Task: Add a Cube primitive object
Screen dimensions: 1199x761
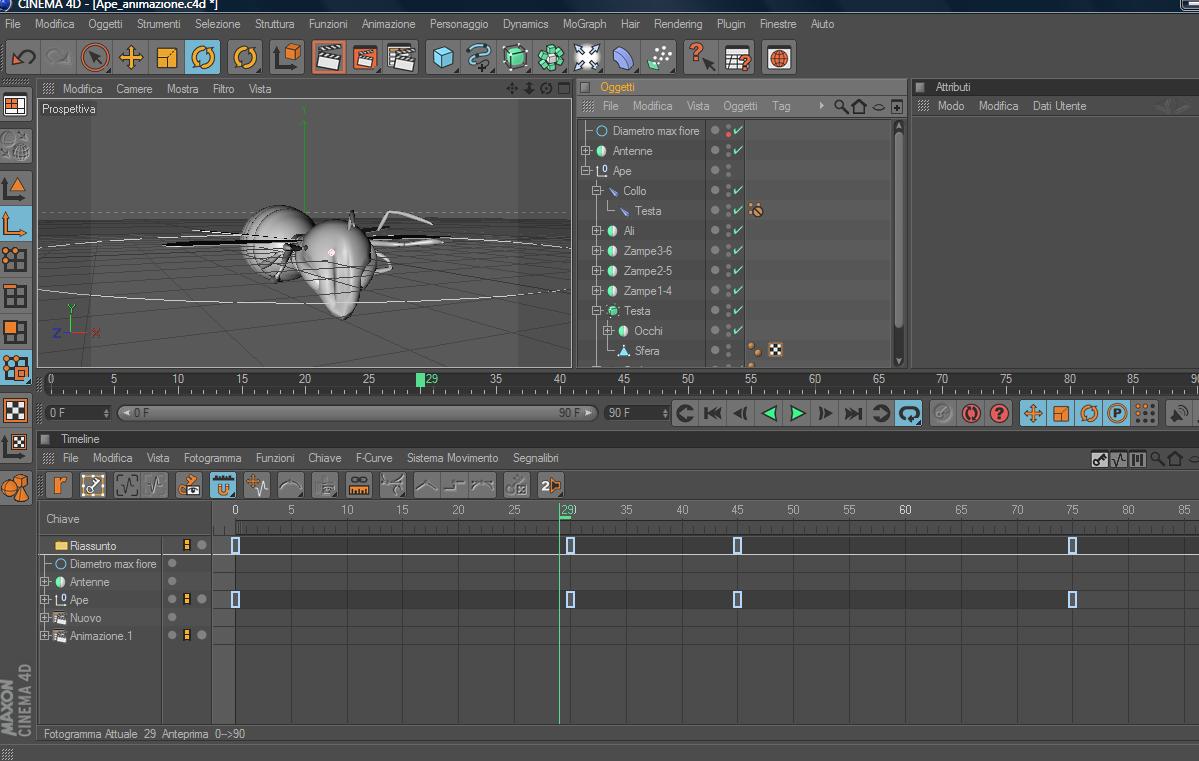Action: (443, 58)
